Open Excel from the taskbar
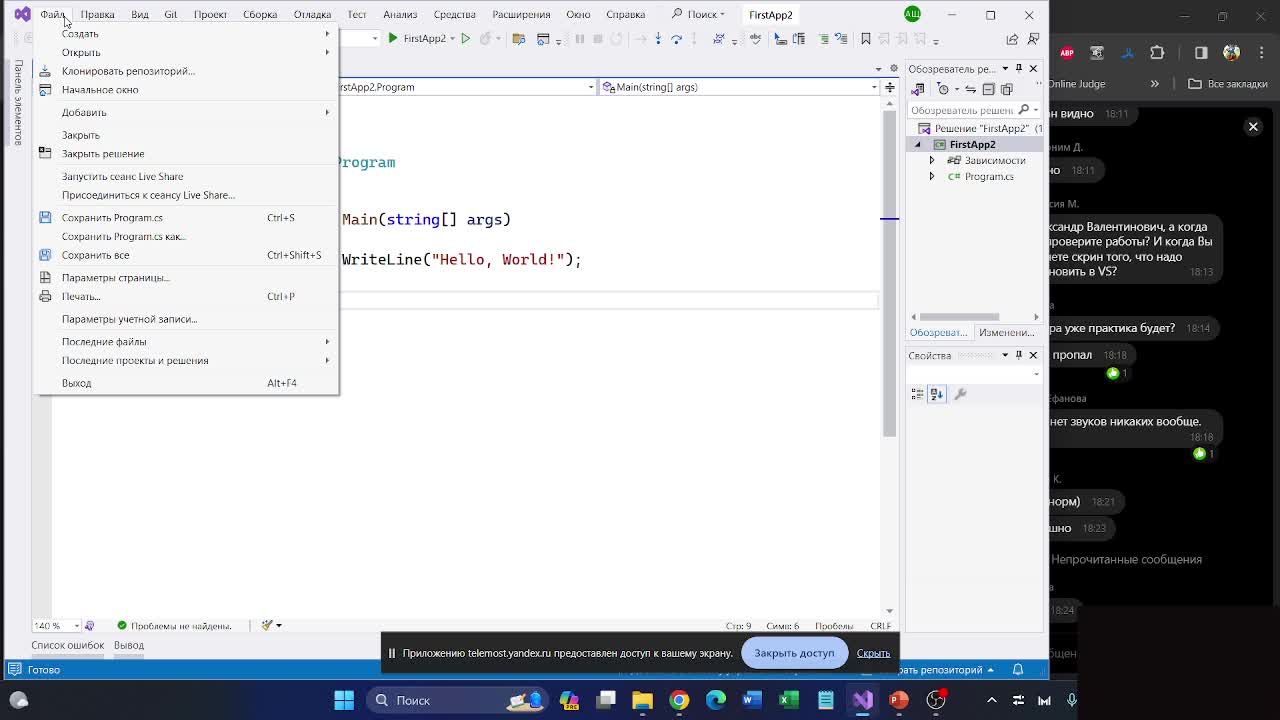 tap(789, 700)
